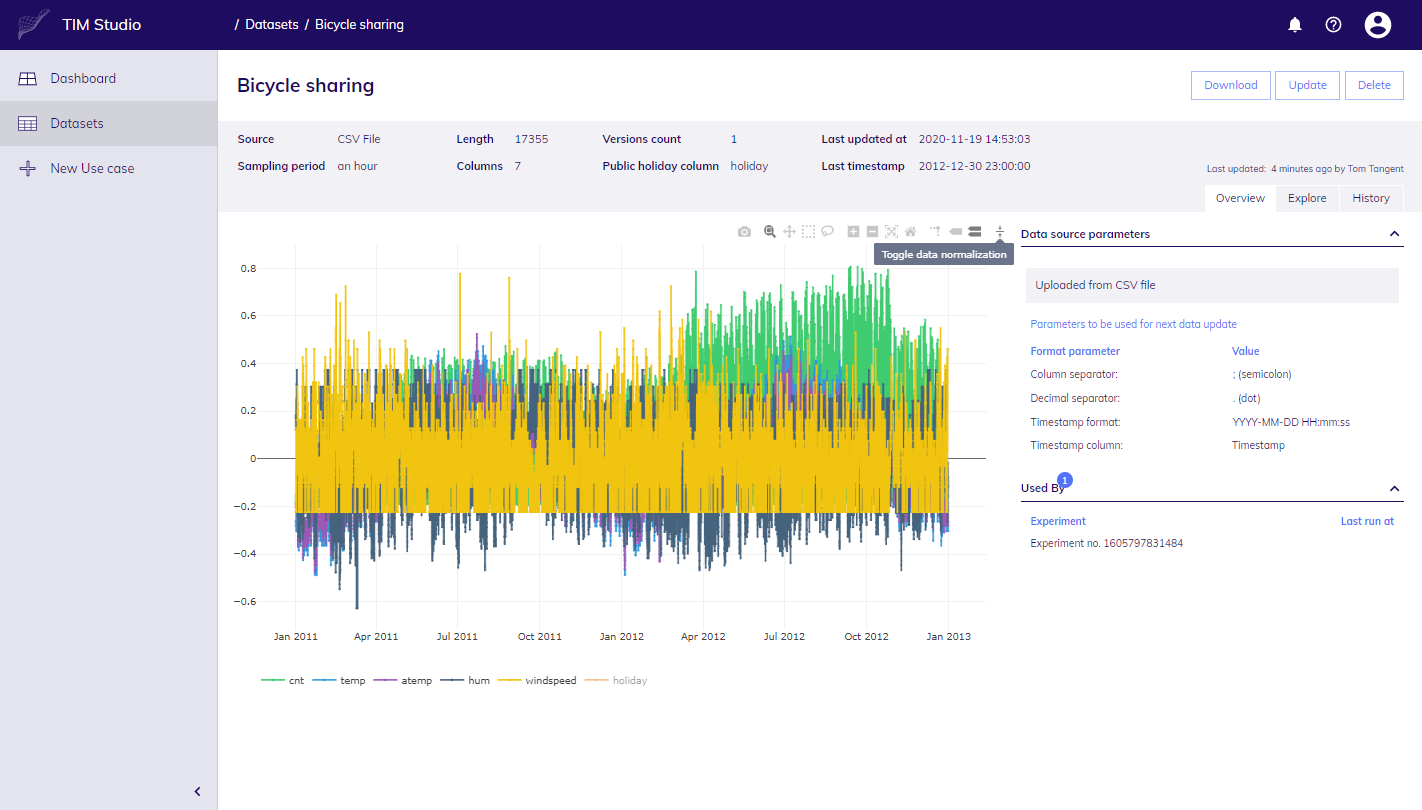Click the YYYY-MM-DD HH:mm:ss timestamp format value

tap(1291, 422)
